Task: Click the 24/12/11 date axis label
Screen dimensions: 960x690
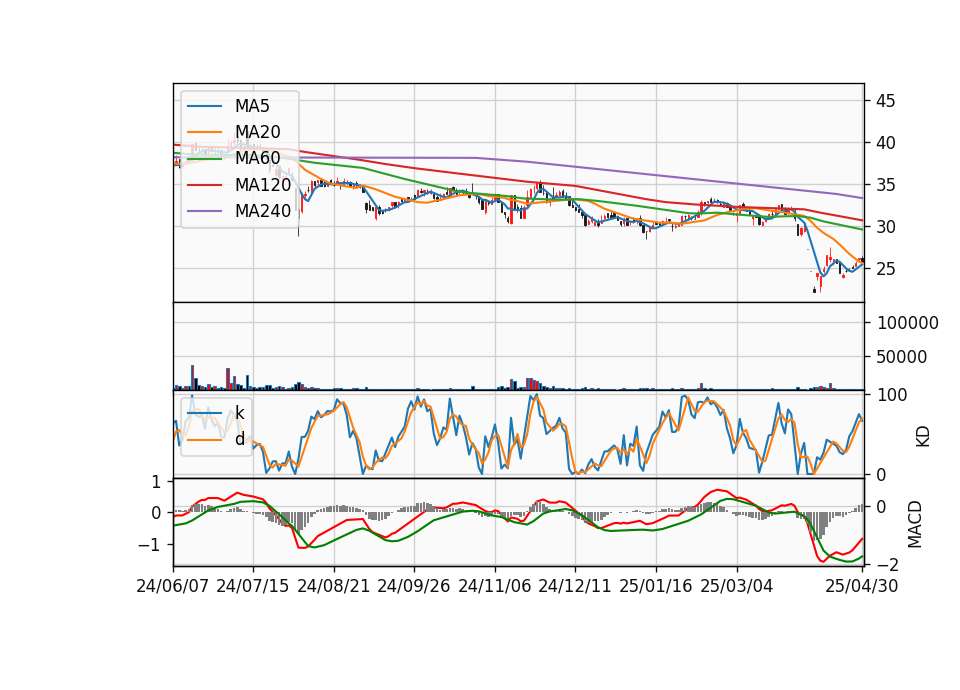Action: point(575,586)
